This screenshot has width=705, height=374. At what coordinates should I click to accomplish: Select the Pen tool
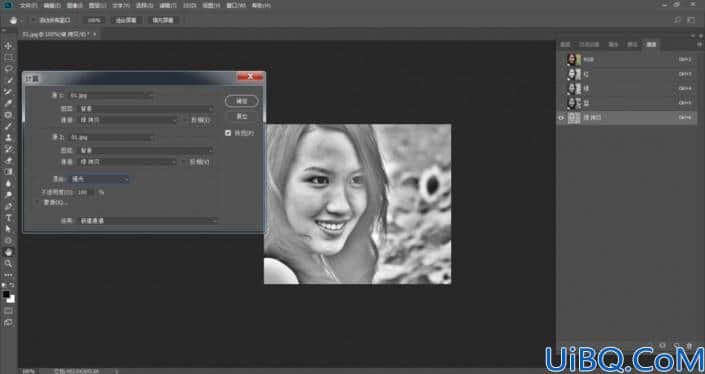pyautogui.click(x=8, y=206)
